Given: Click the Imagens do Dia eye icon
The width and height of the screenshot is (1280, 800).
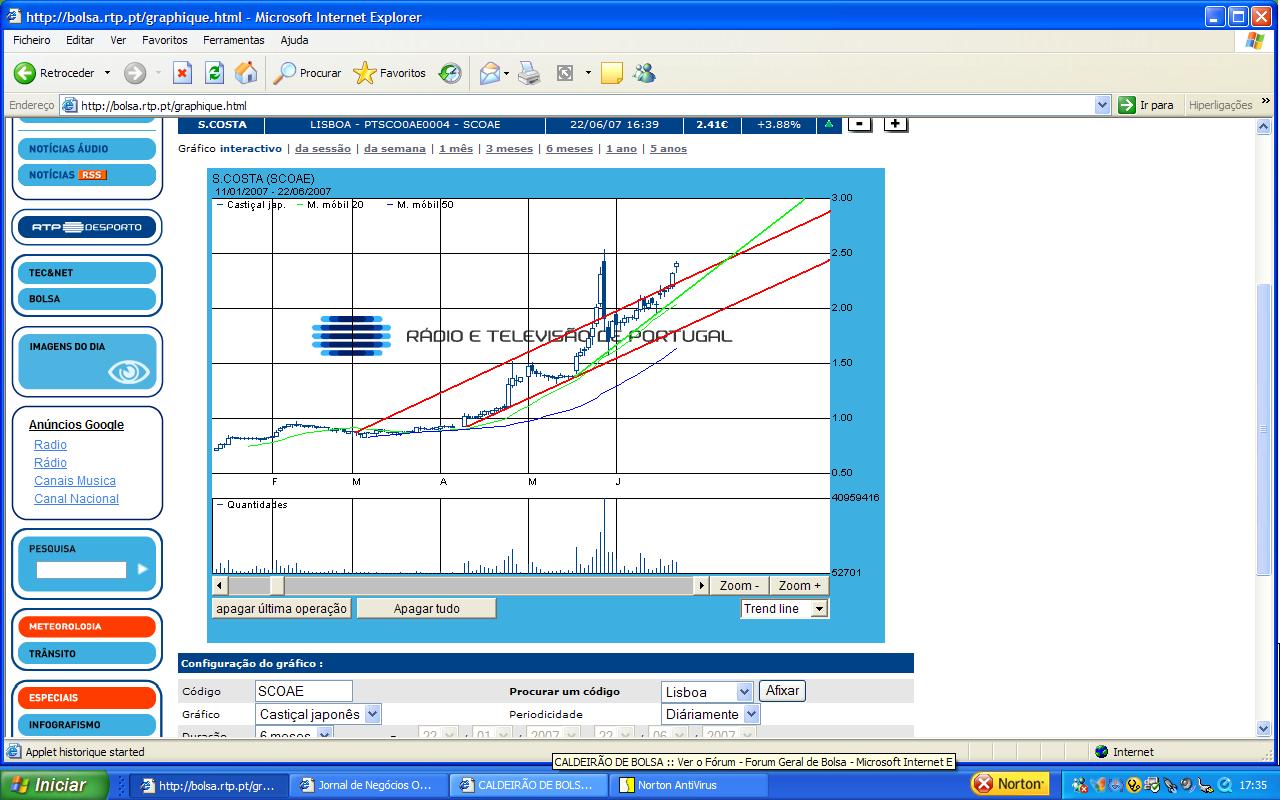Looking at the screenshot, I should (128, 372).
